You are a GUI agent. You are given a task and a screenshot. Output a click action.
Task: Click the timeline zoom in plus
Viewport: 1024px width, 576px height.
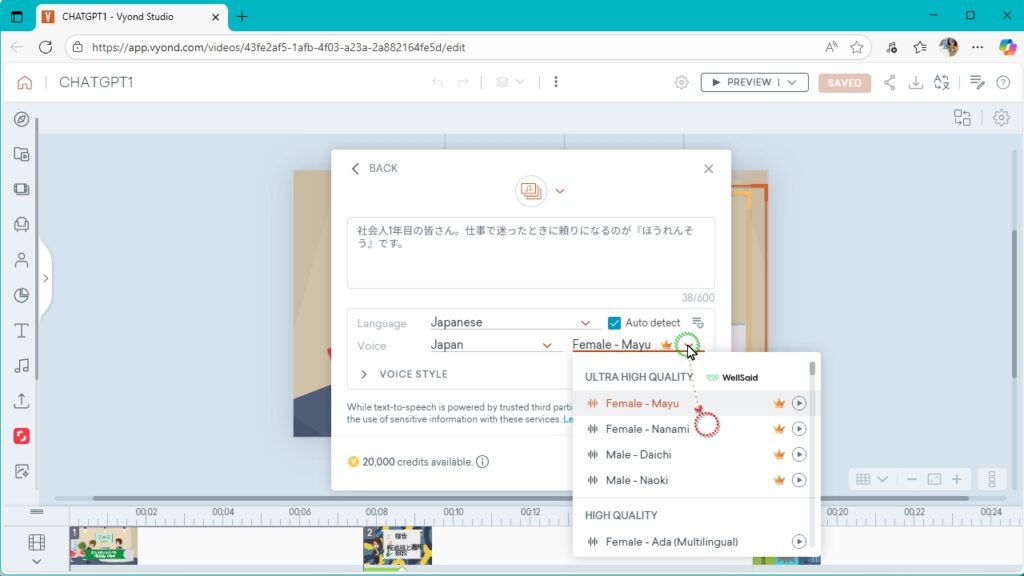tap(957, 479)
